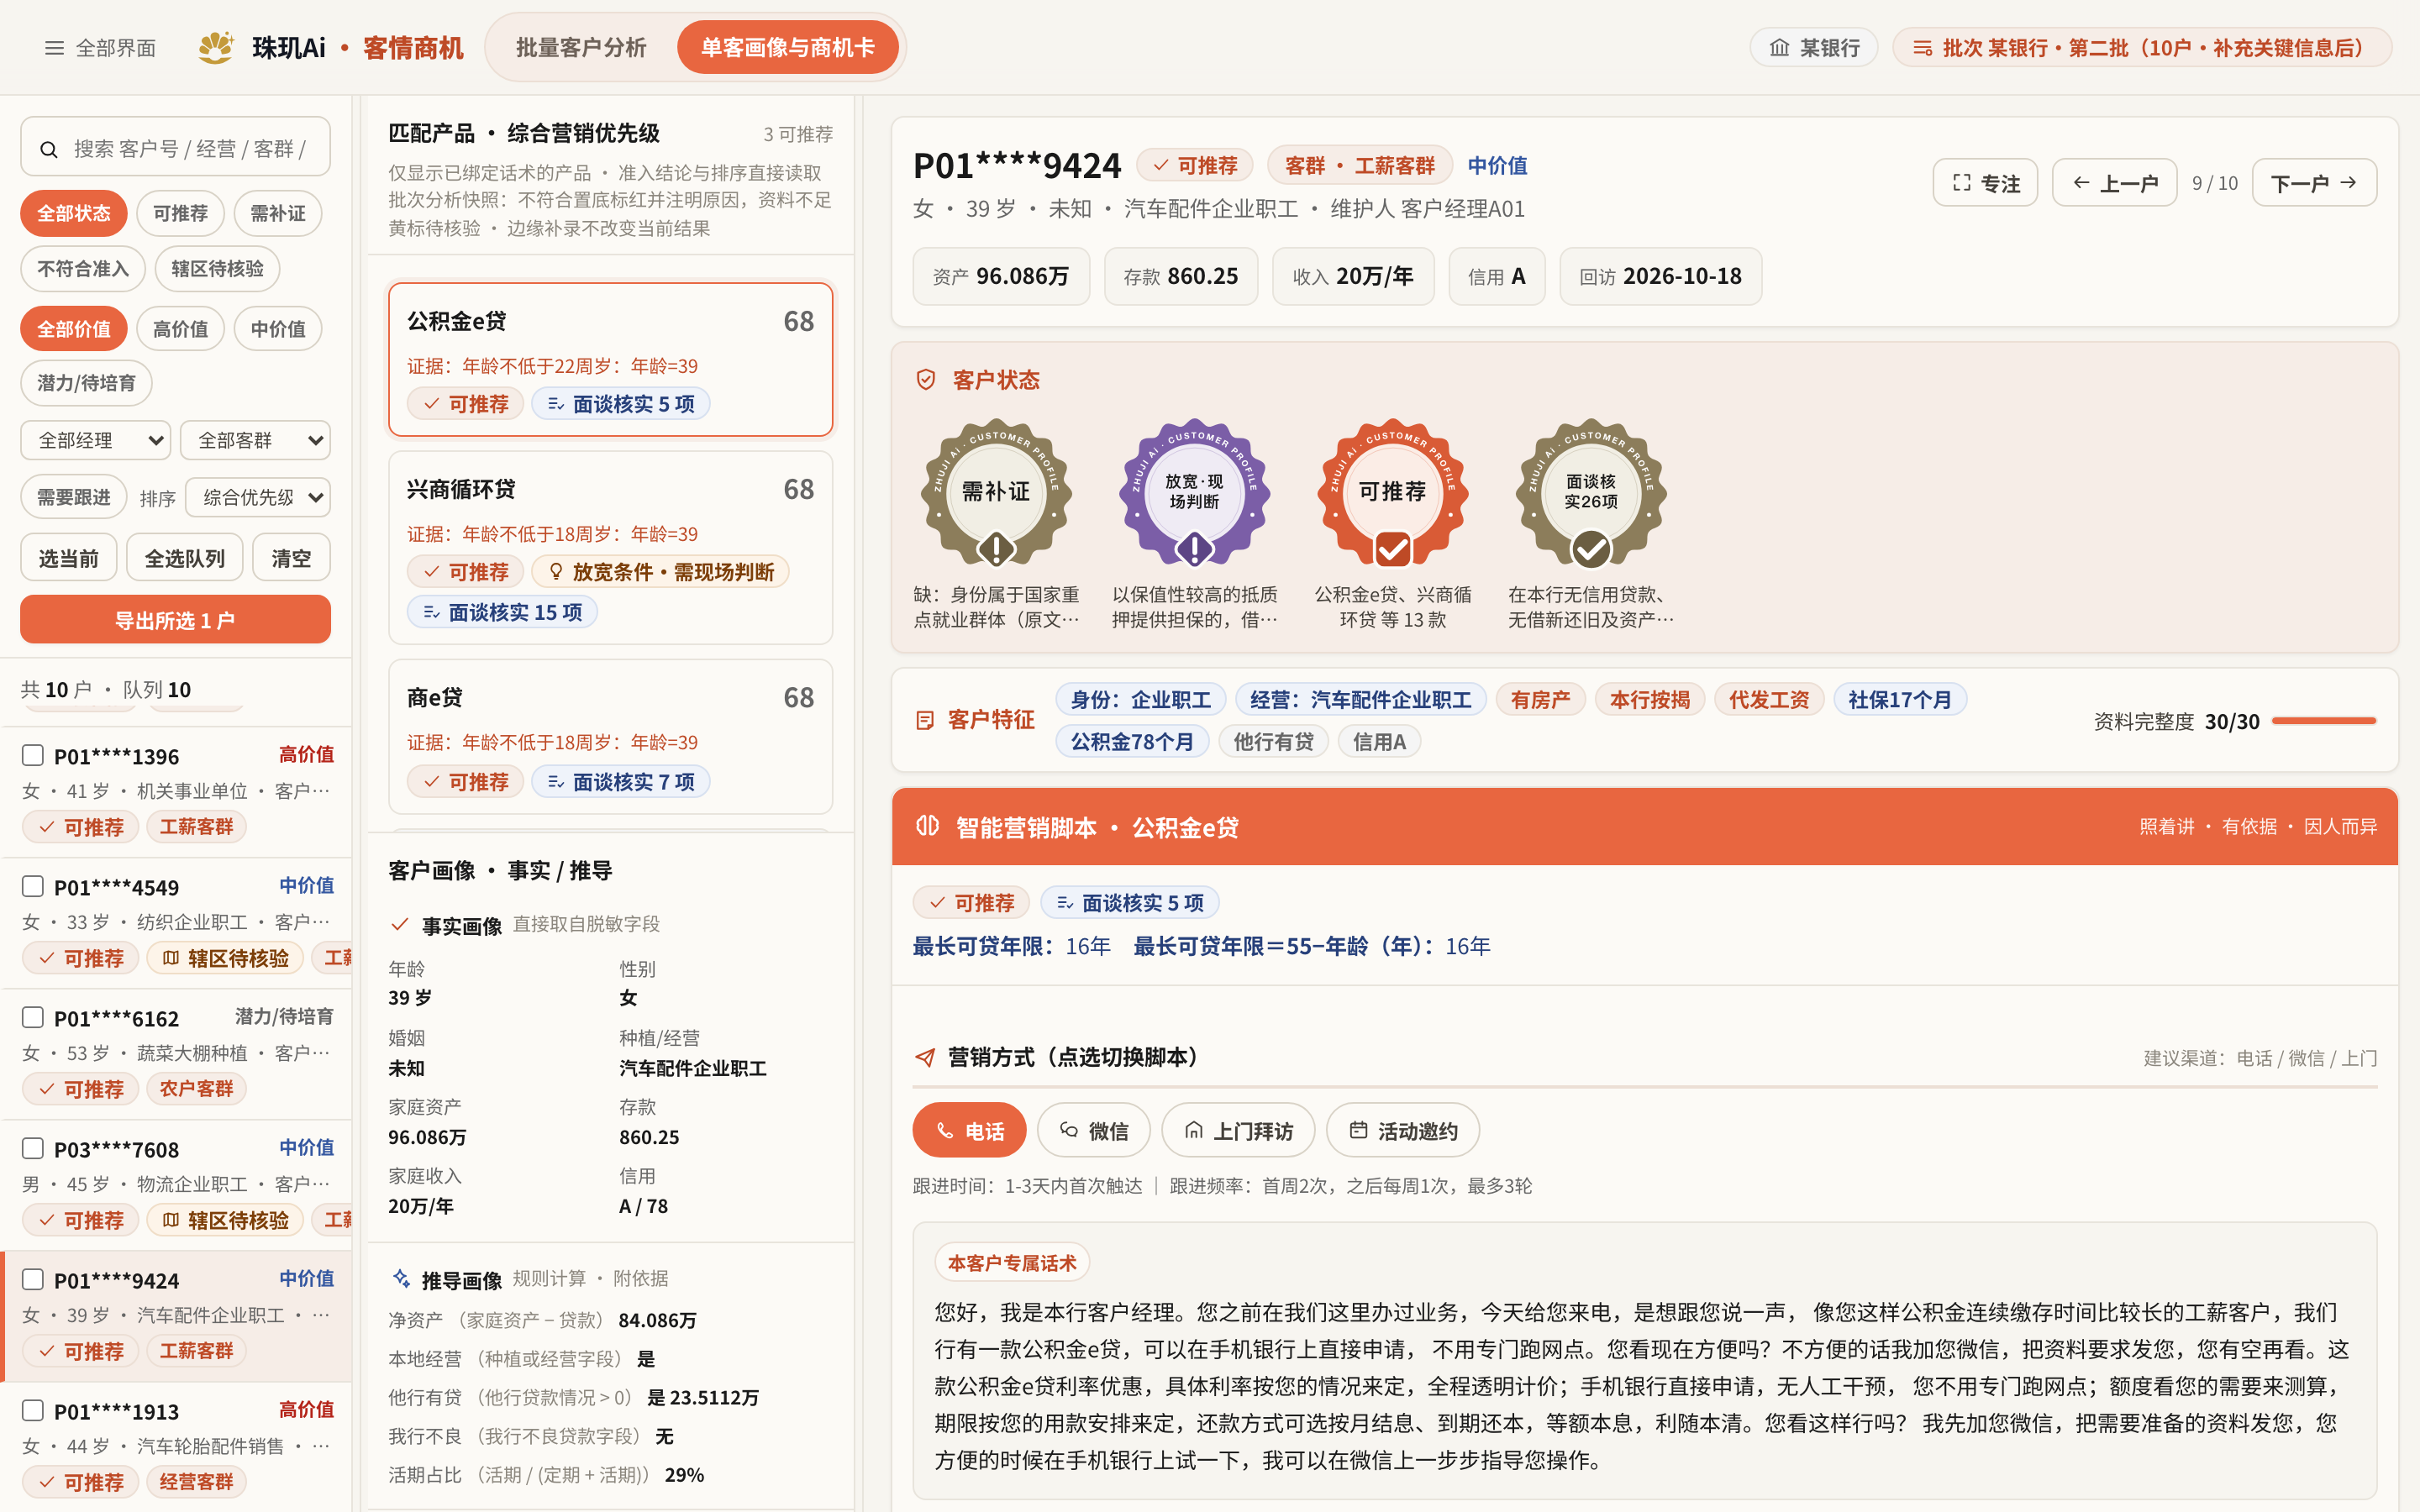The width and height of the screenshot is (2420, 1512).
Task: Click the focus frame icon in 专注 button
Action: (1961, 183)
